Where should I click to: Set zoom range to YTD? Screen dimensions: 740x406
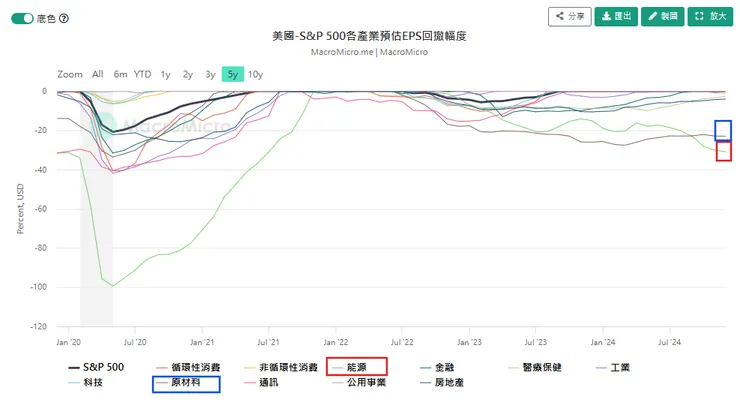pyautogui.click(x=143, y=74)
